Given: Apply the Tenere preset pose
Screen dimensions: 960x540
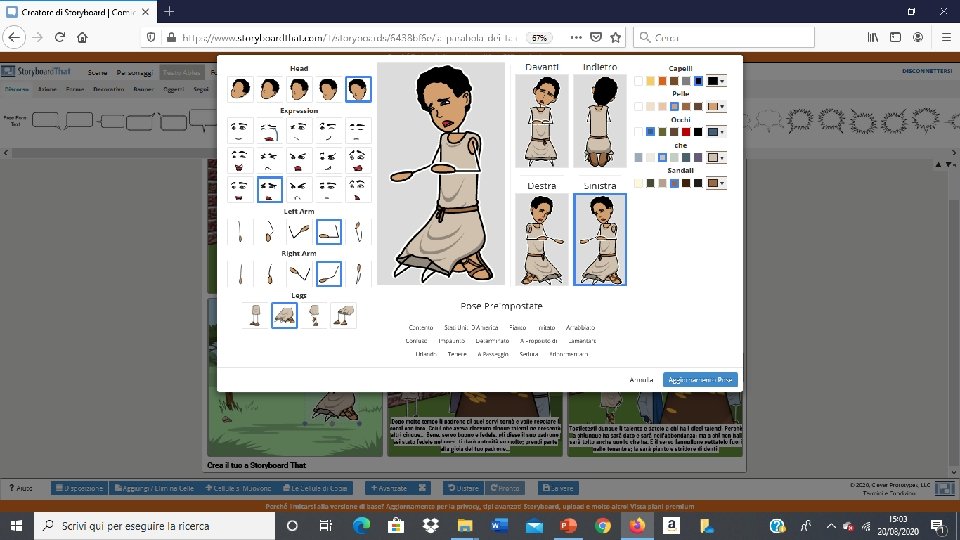Looking at the screenshot, I should coord(457,354).
